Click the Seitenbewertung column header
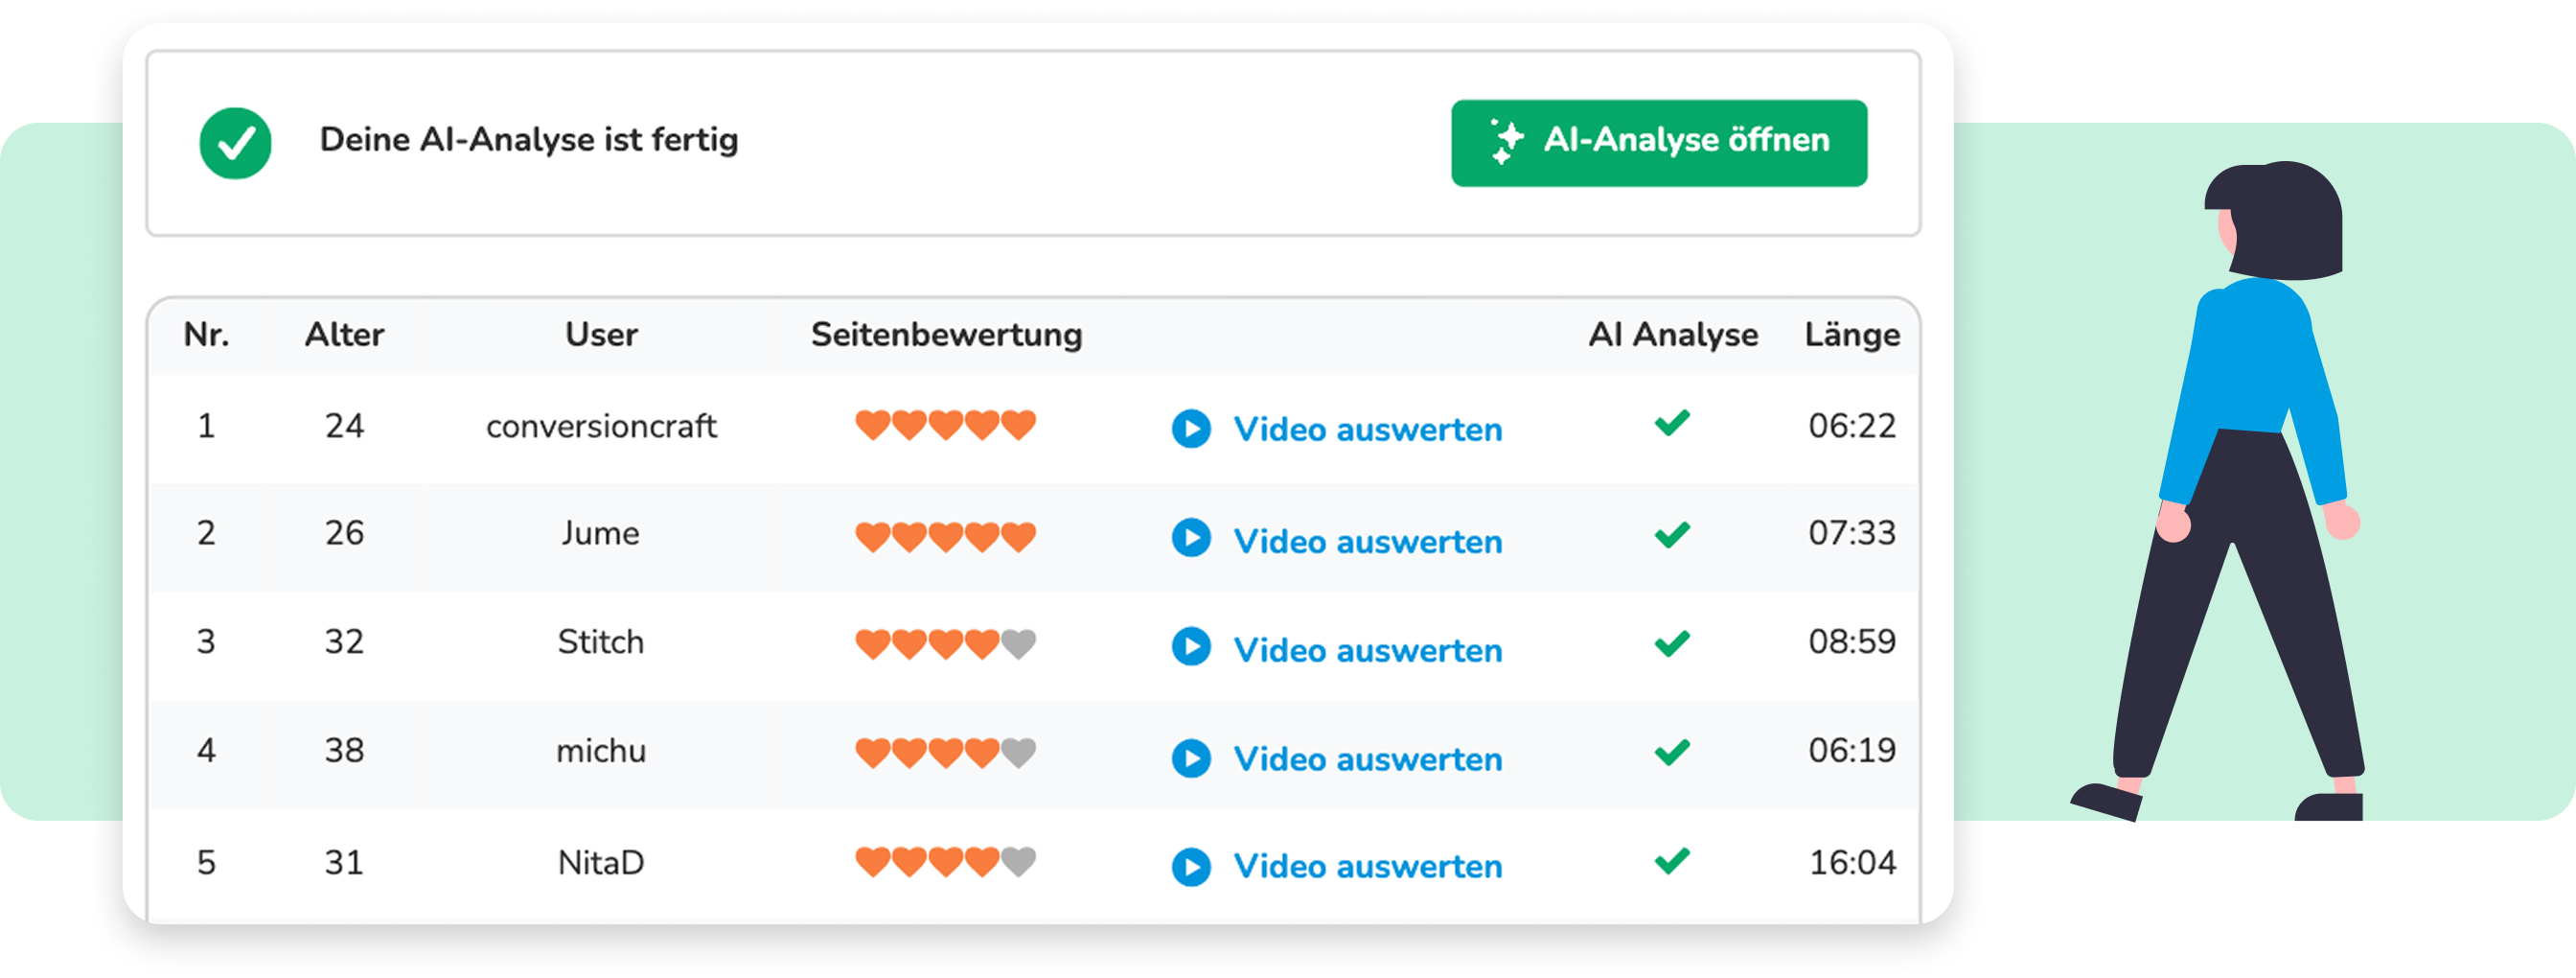Screen dimensions: 2576x978 pyautogui.click(x=946, y=335)
